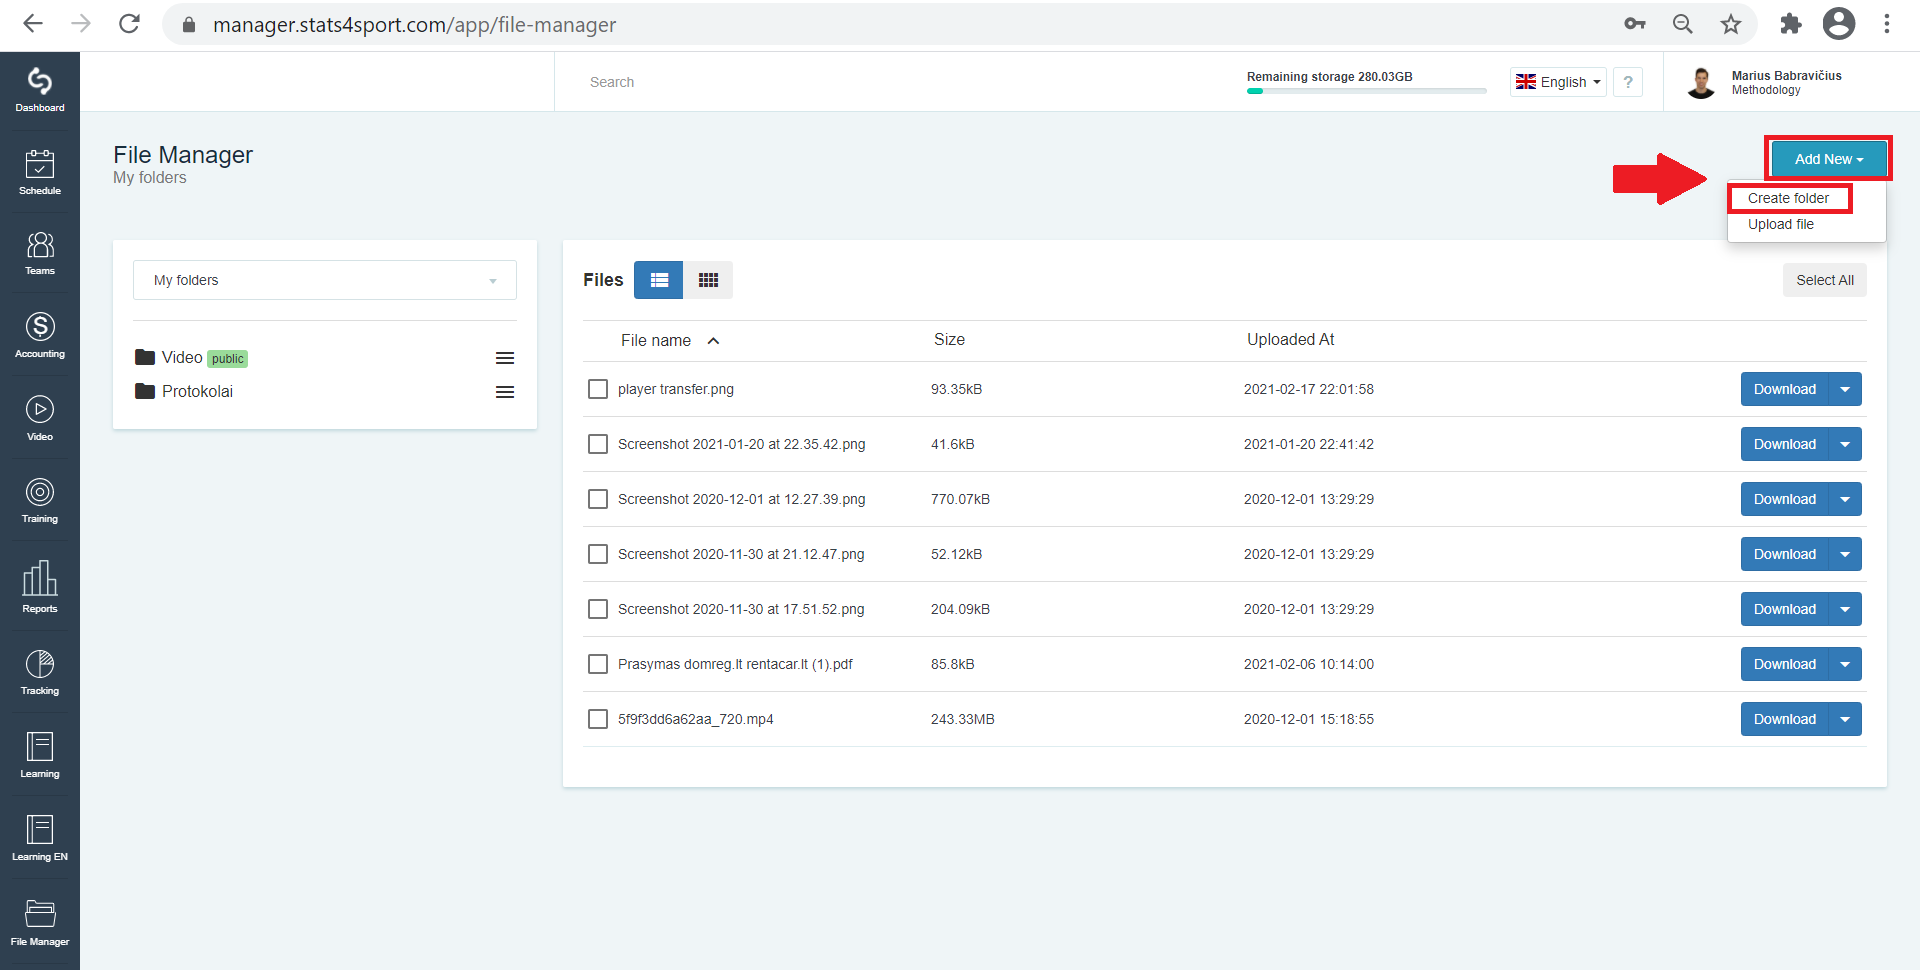Expand download arrow for player transfer.png
Screen dimensions: 1920x970
click(x=1845, y=389)
